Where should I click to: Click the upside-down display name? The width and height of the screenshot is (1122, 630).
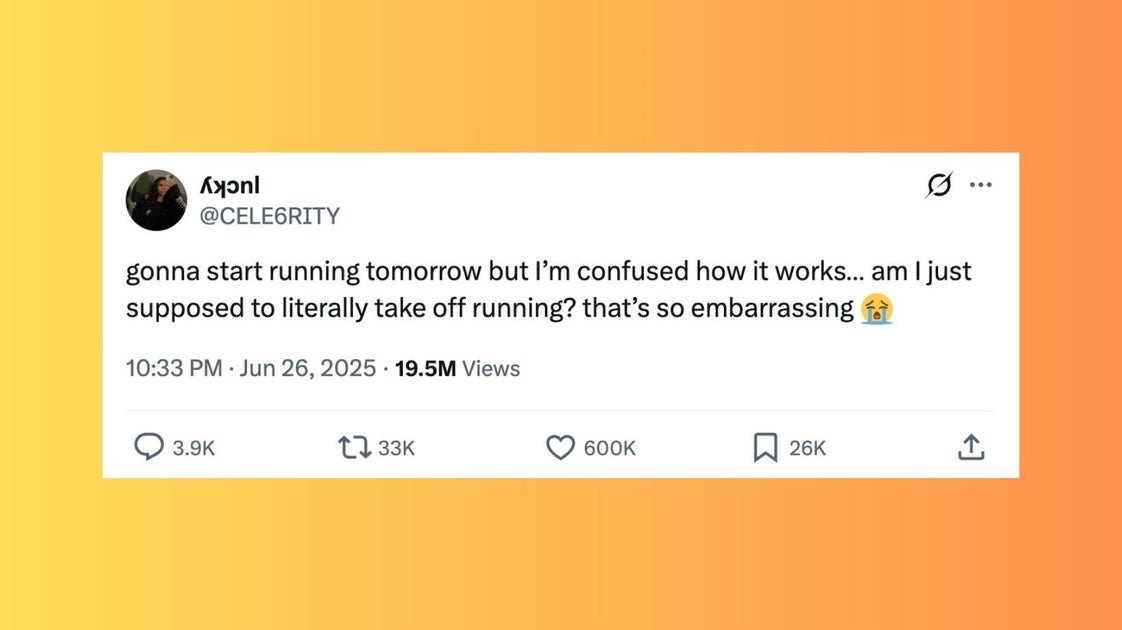coord(231,185)
